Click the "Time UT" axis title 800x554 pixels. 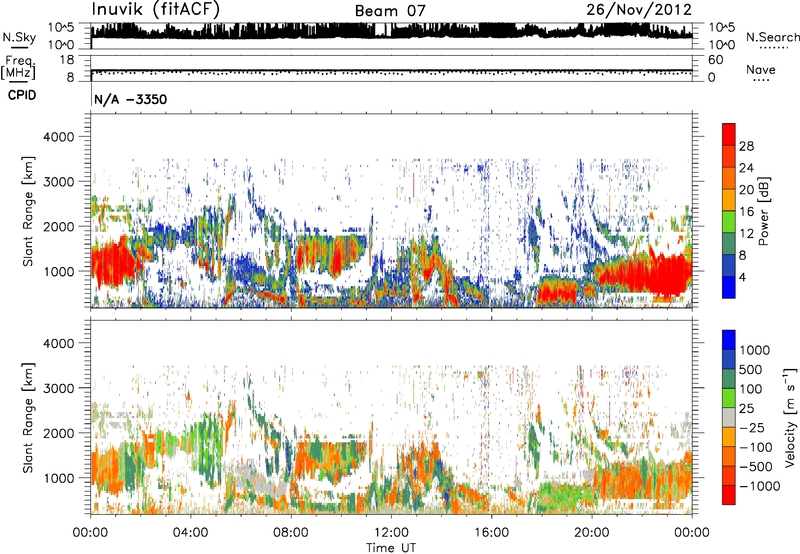click(x=391, y=548)
